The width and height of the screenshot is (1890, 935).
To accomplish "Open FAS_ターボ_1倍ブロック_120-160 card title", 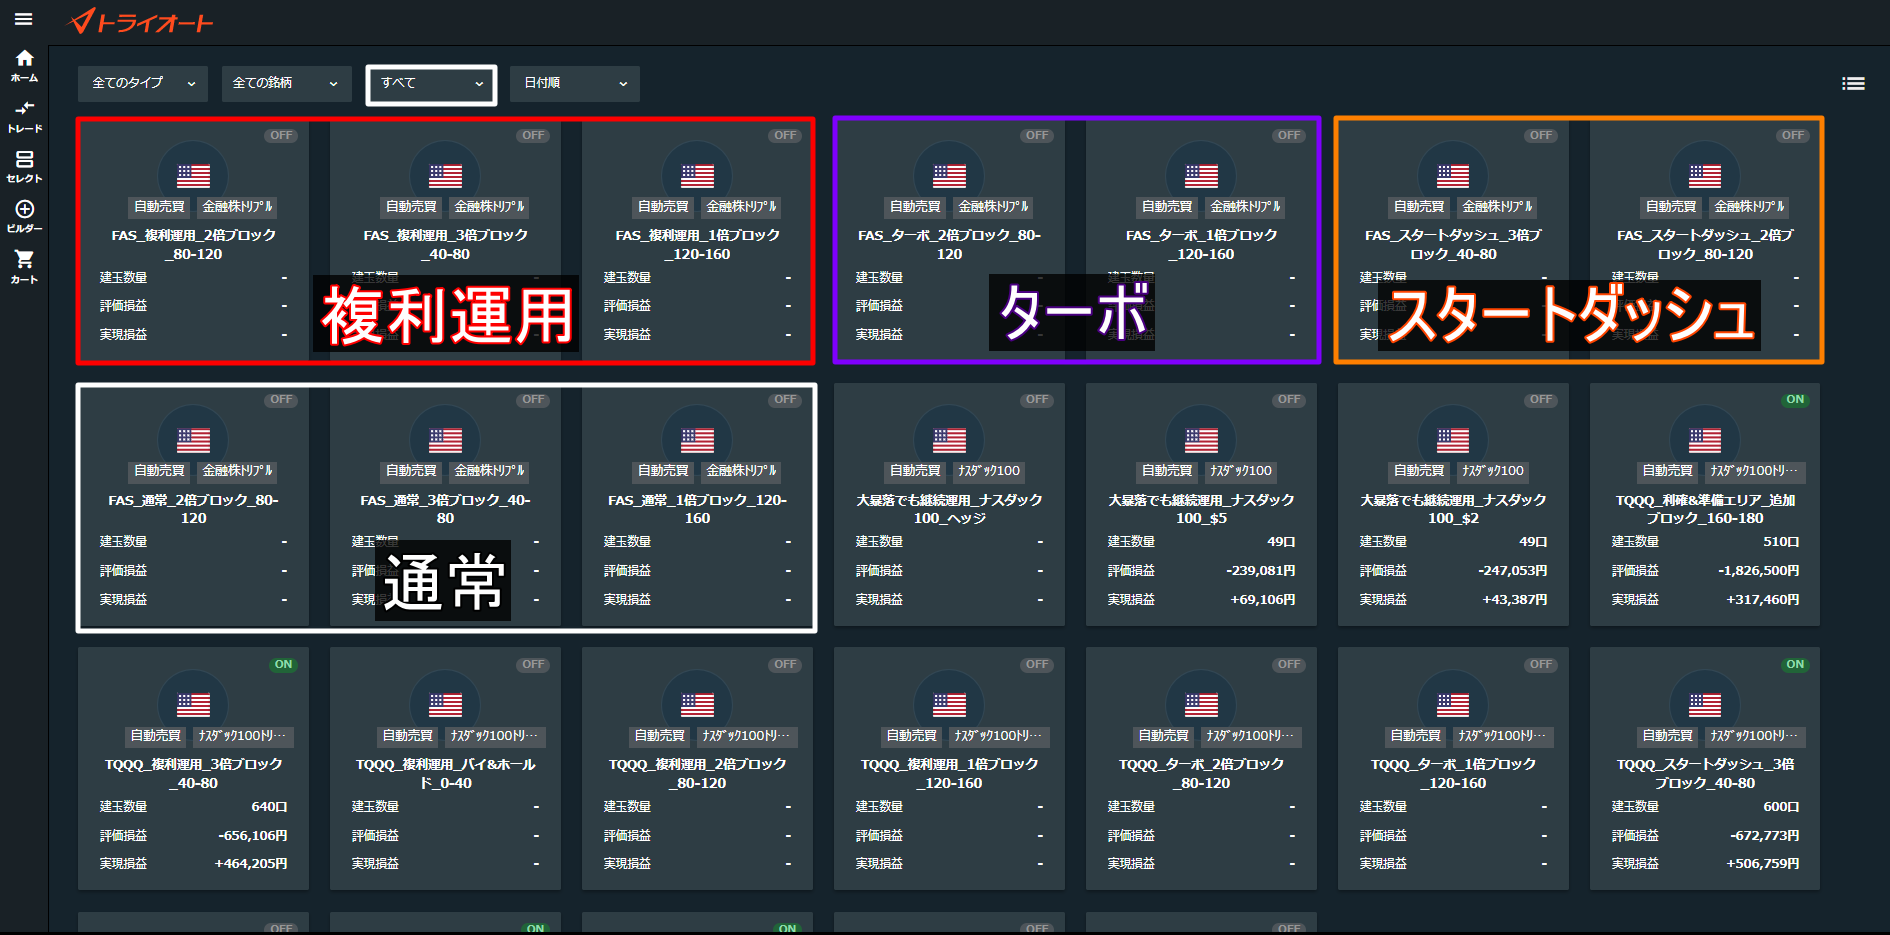I will click(1201, 245).
